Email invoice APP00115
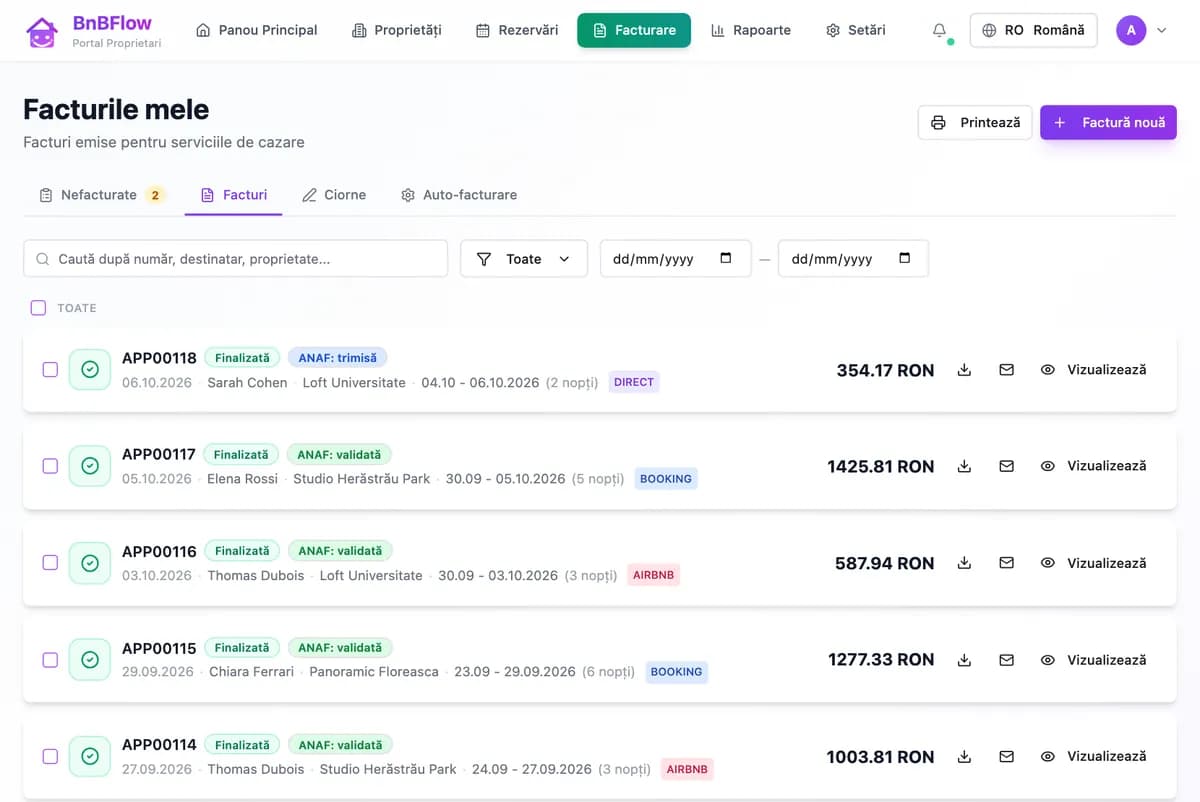The image size is (1200, 802). coord(1006,660)
